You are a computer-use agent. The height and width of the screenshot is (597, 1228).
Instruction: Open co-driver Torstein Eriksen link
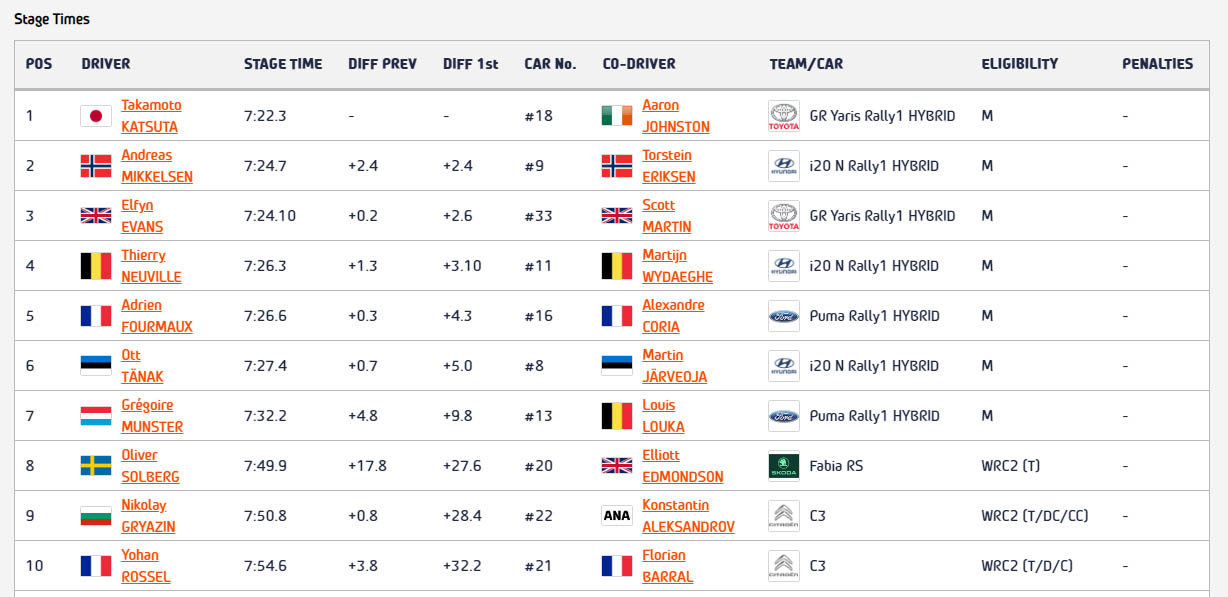pyautogui.click(x=669, y=166)
